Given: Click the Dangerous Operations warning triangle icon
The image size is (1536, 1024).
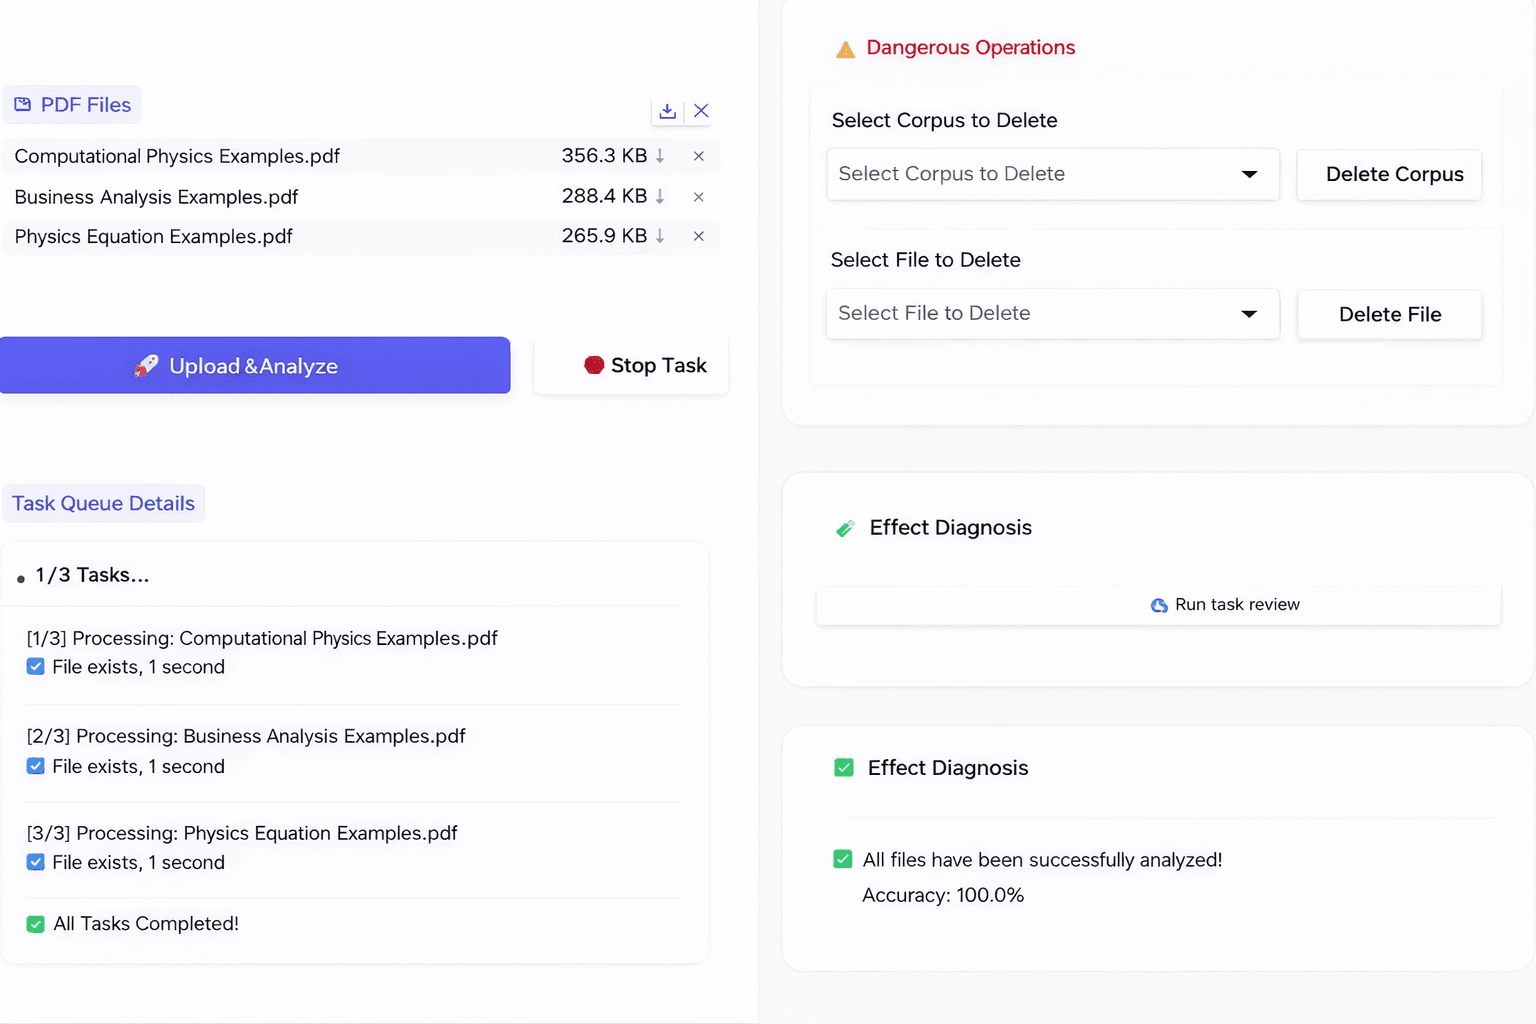Looking at the screenshot, I should click(845, 49).
